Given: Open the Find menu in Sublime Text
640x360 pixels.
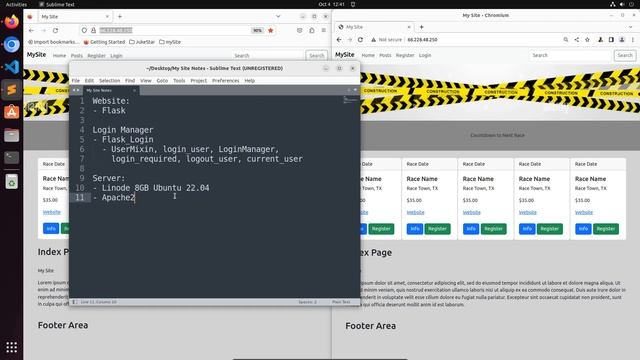Looking at the screenshot, I should [x=130, y=81].
